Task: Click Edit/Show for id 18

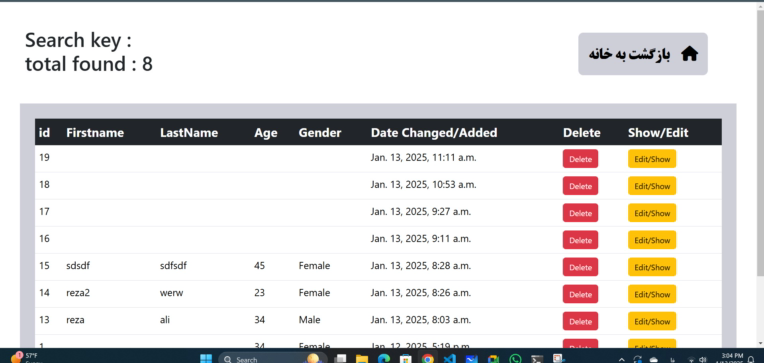Action: click(652, 186)
